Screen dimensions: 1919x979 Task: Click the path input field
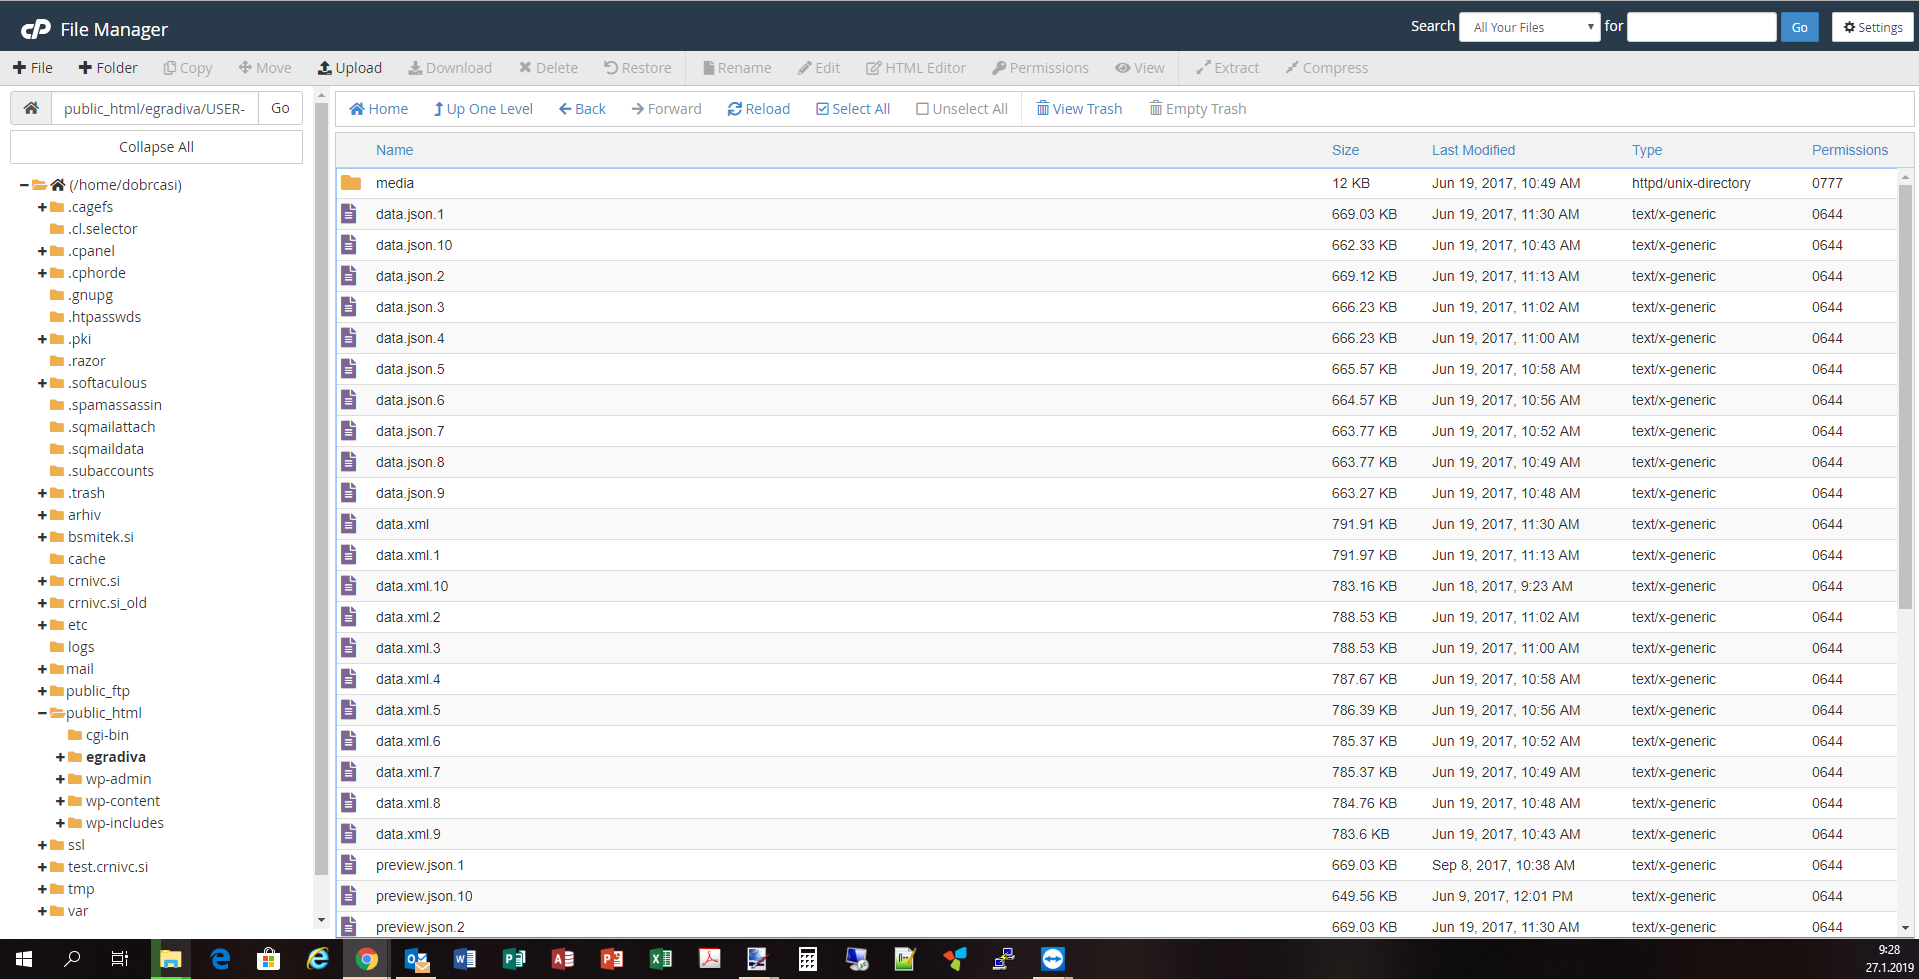point(155,108)
